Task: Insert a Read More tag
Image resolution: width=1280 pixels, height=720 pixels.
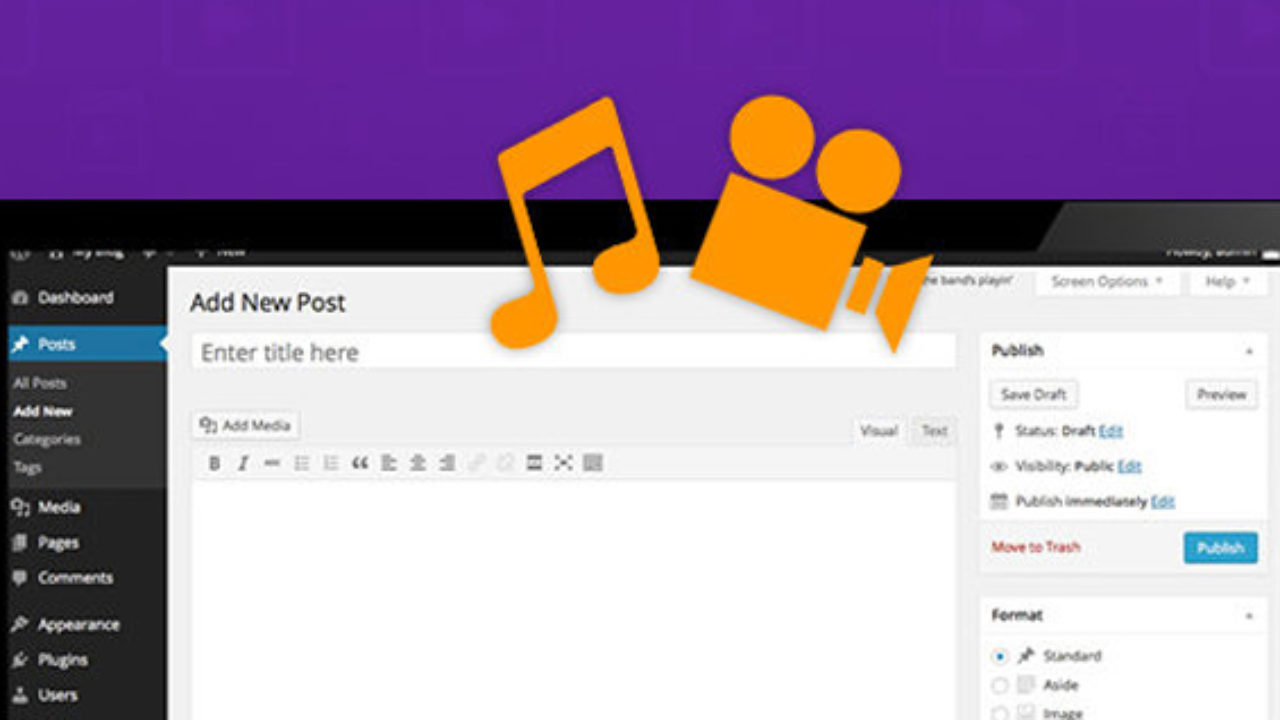Action: pyautogui.click(x=534, y=463)
